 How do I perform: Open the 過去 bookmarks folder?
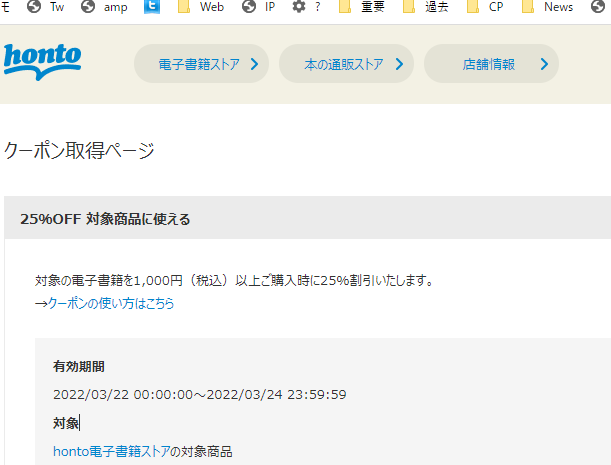(425, 7)
